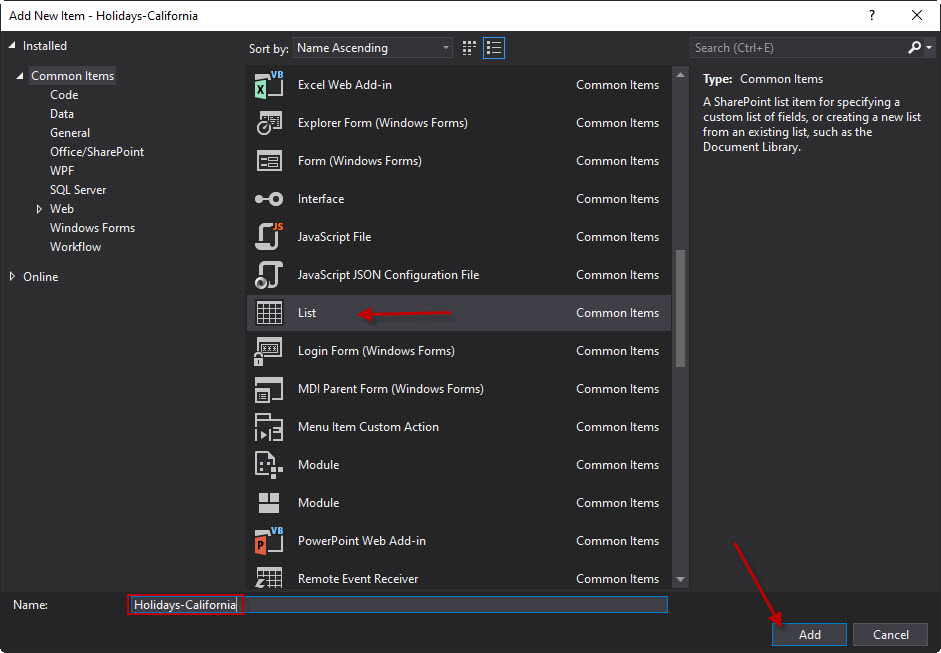Screen dimensions: 941x653
Task: Click the JavaScript JSON Configuration File icon
Action: pyautogui.click(x=269, y=275)
